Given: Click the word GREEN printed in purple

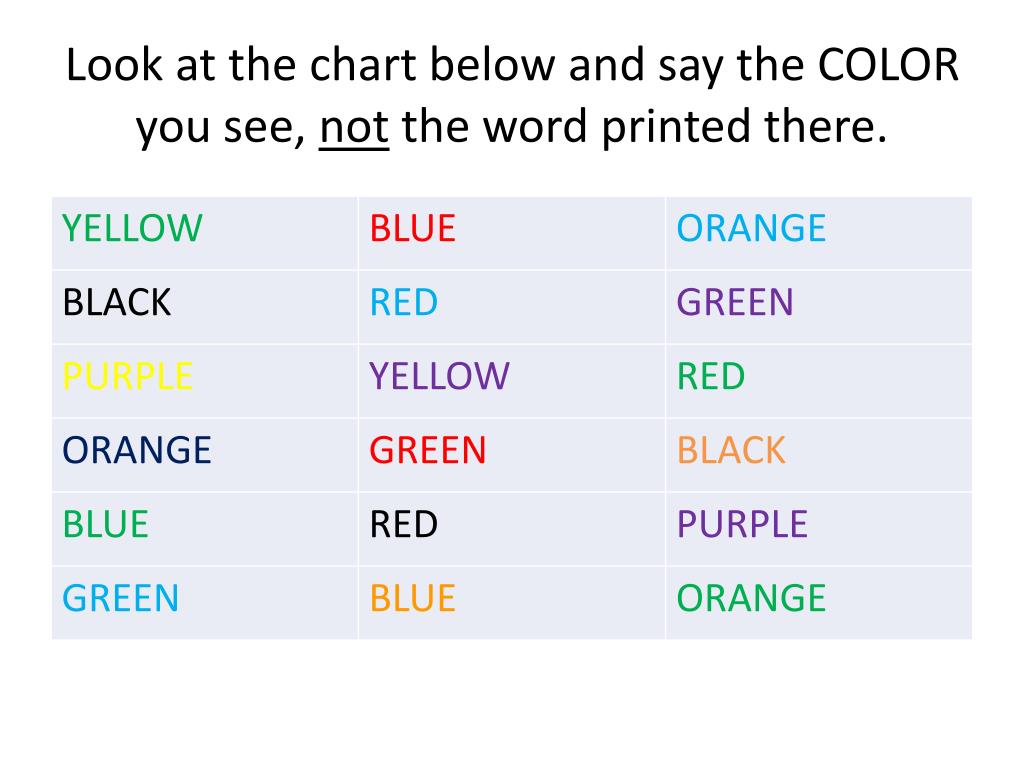Looking at the screenshot, I should (735, 302).
